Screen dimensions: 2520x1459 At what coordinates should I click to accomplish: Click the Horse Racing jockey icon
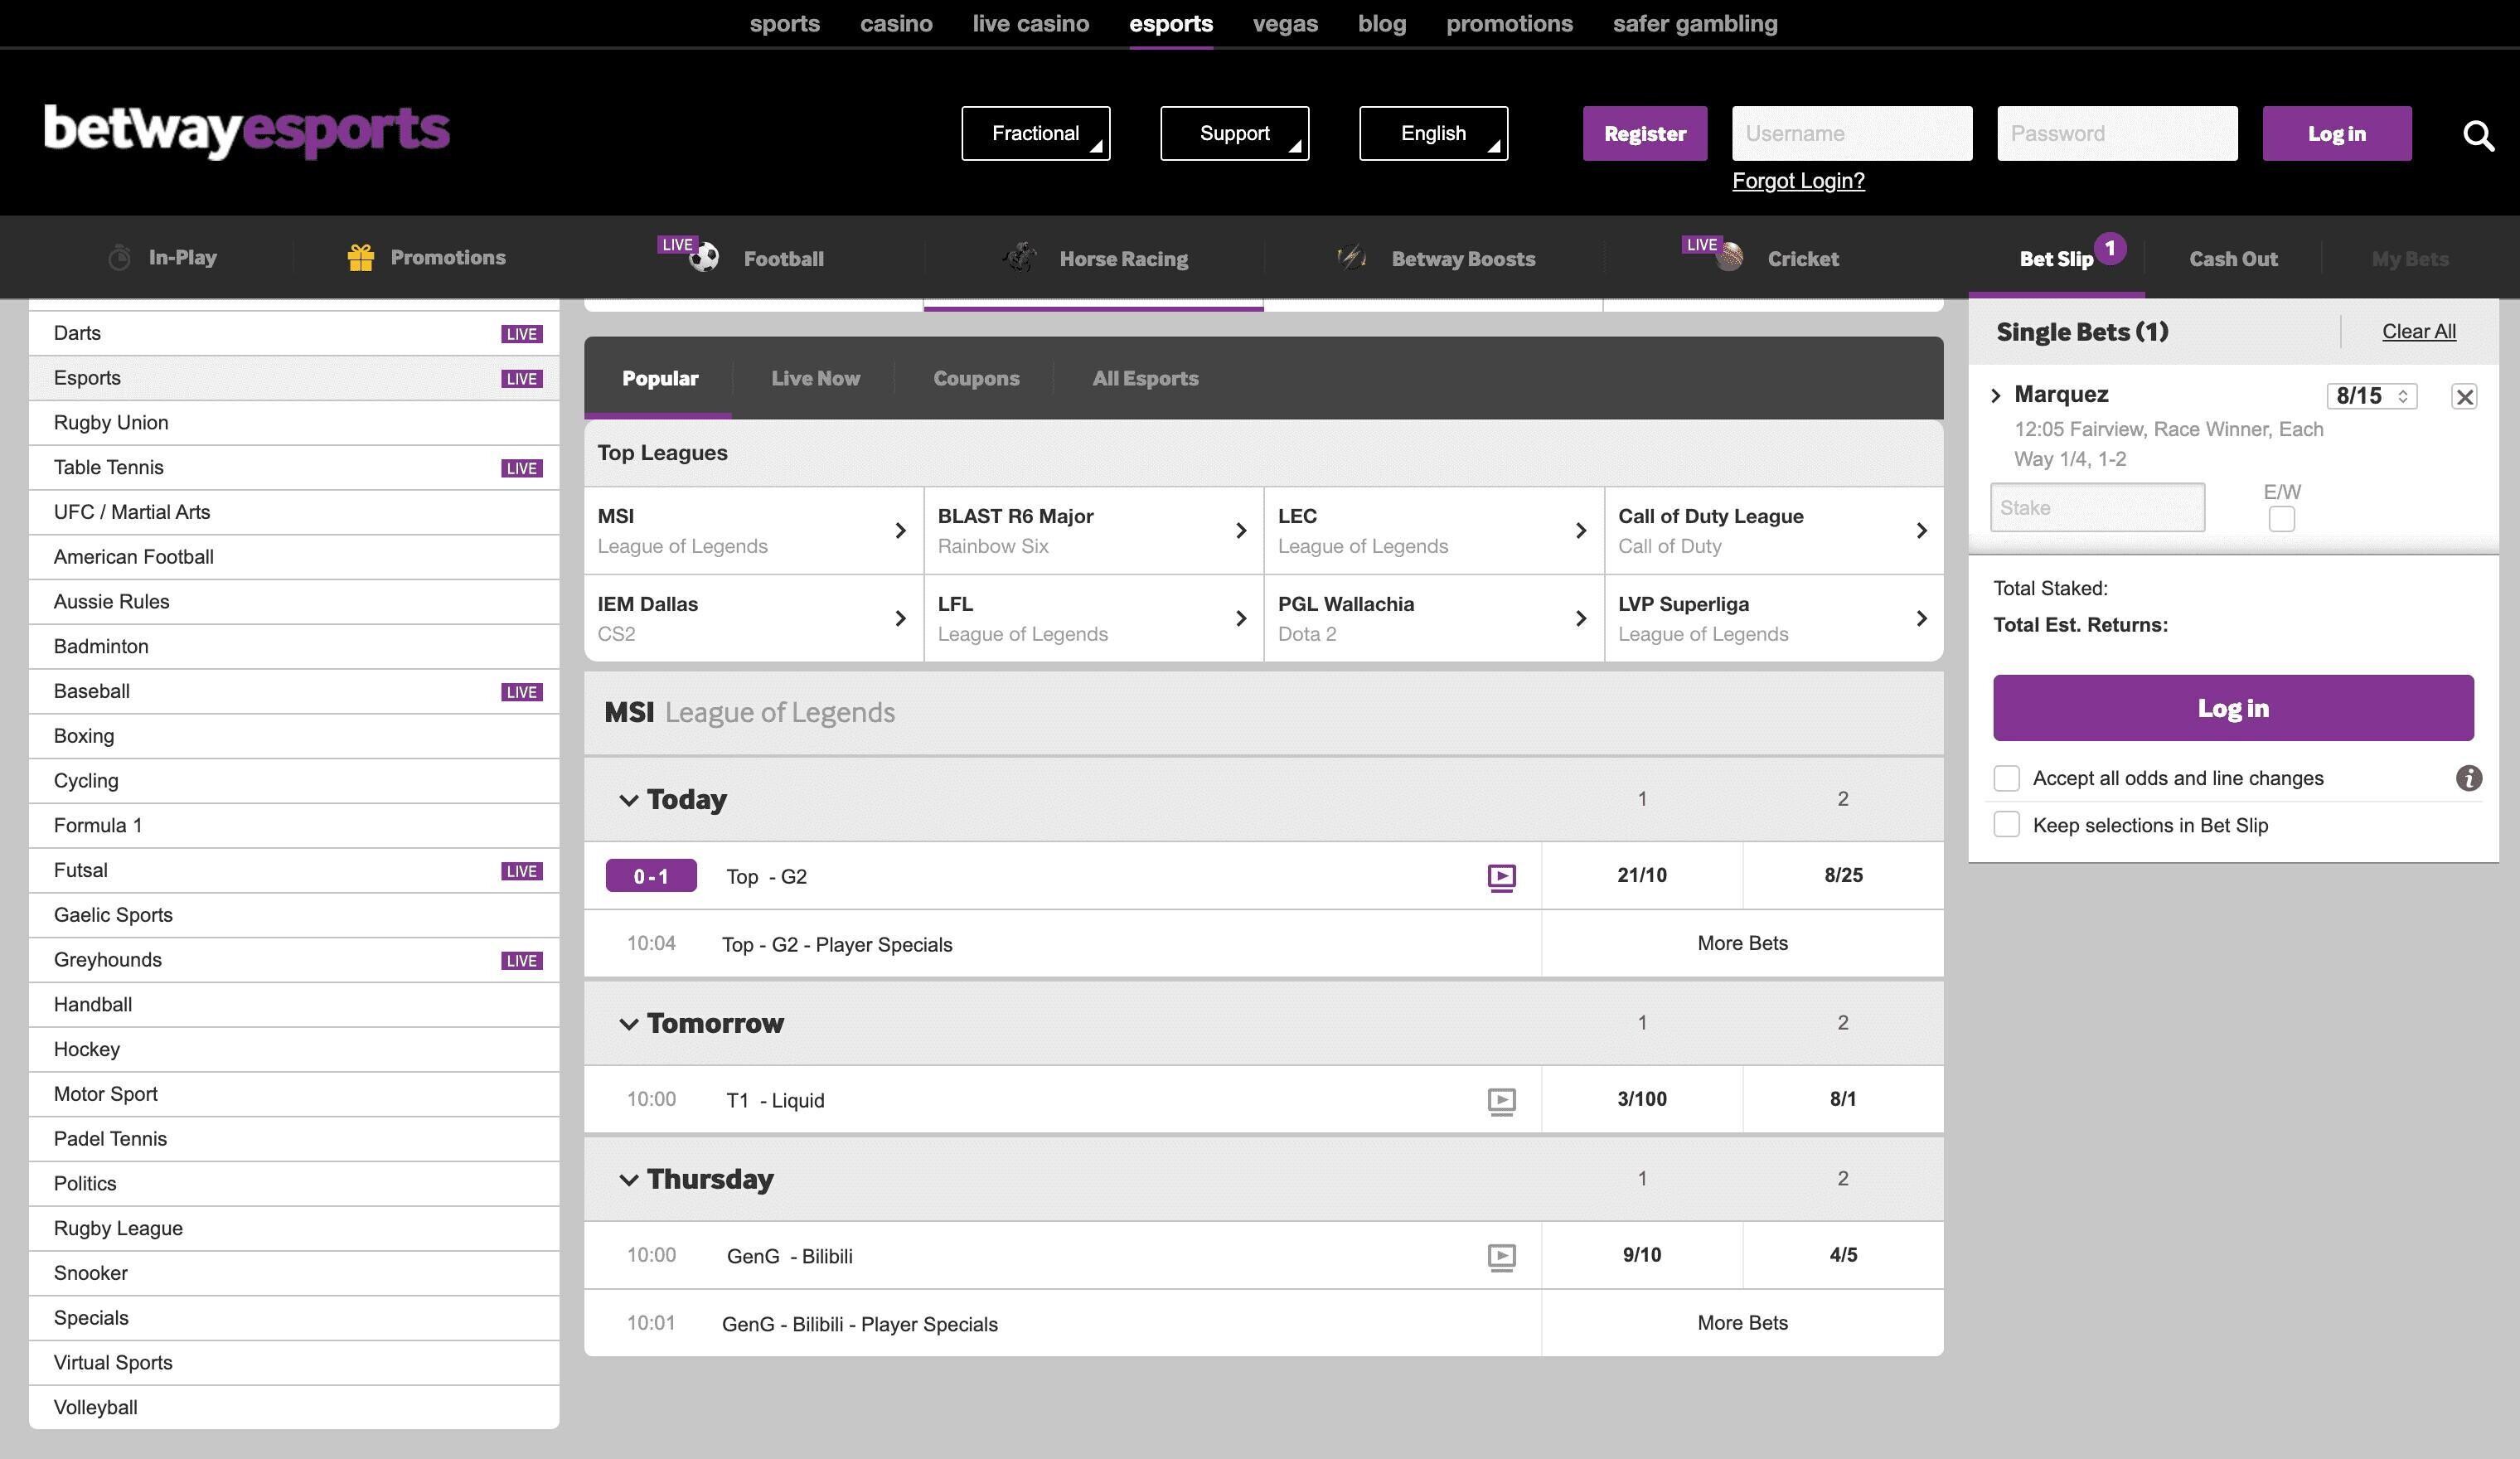click(x=1020, y=258)
